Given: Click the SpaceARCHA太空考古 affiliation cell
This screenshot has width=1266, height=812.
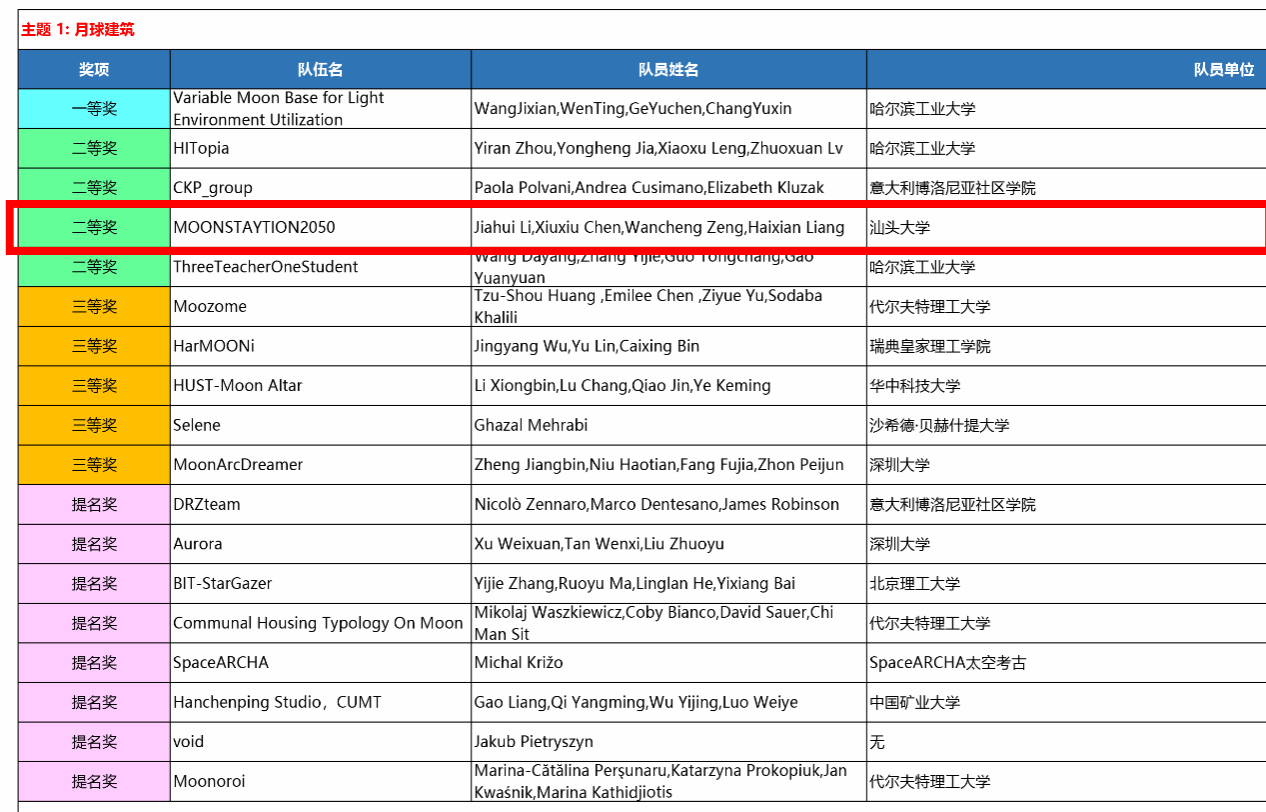Looking at the screenshot, I should click(947, 663).
